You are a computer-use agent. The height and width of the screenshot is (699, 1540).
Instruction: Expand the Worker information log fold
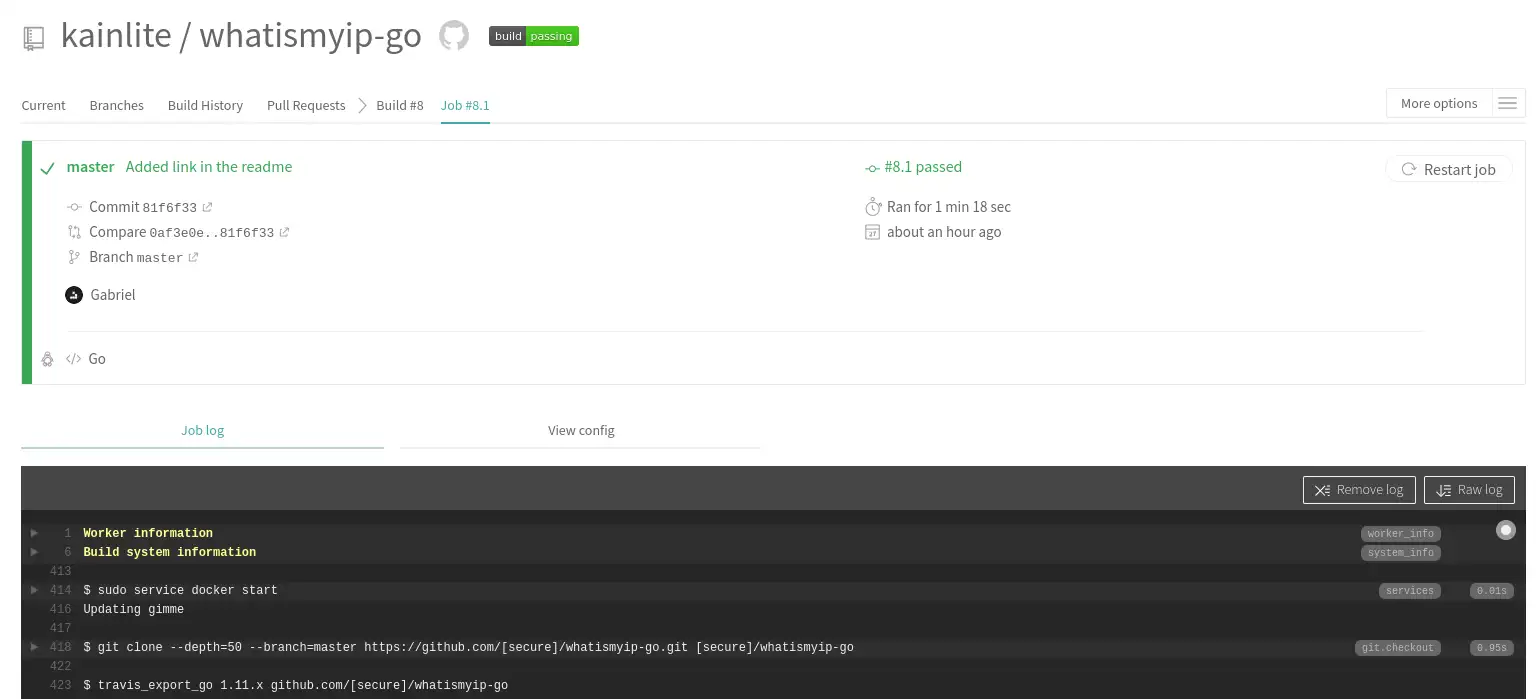[35, 533]
